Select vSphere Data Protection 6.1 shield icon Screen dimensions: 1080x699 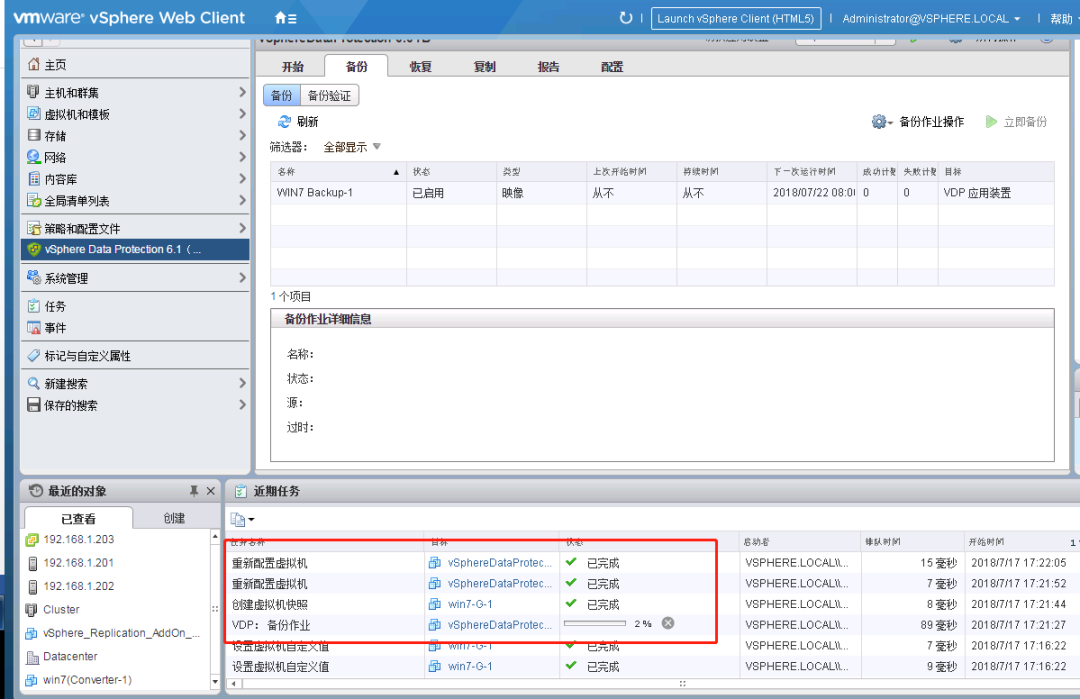pyautogui.click(x=33, y=249)
